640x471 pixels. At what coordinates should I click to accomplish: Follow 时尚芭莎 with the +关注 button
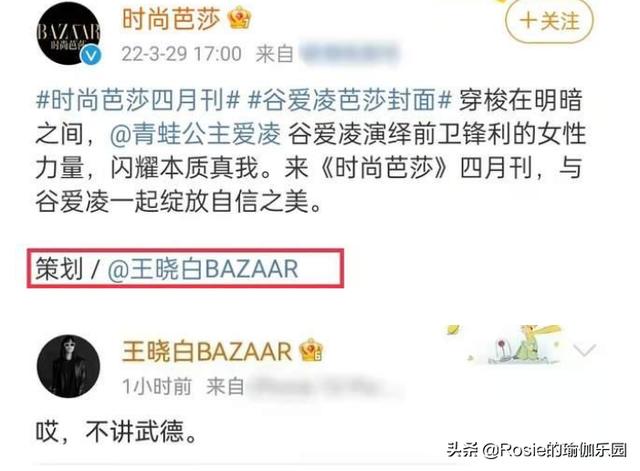pyautogui.click(x=549, y=20)
